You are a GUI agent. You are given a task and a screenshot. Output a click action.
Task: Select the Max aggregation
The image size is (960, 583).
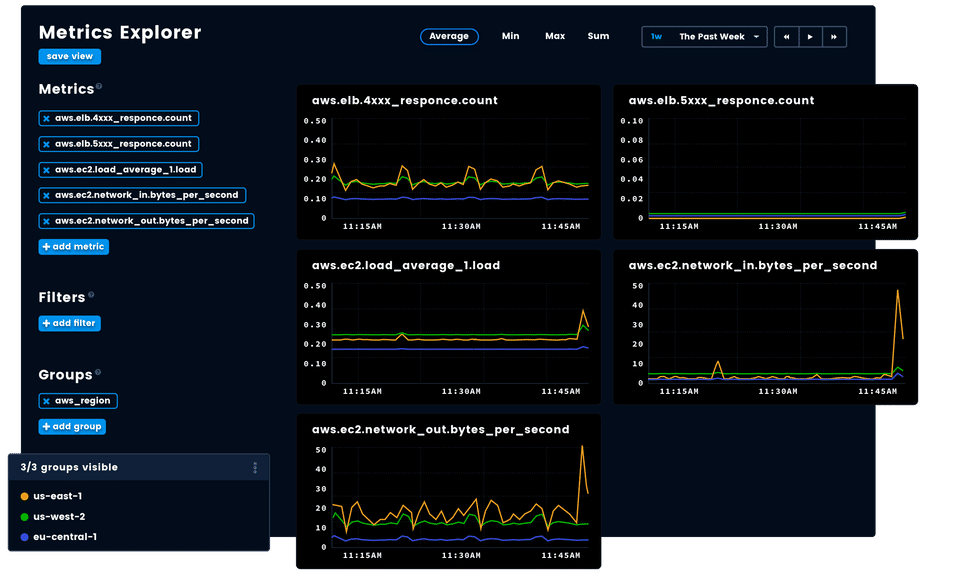point(555,36)
